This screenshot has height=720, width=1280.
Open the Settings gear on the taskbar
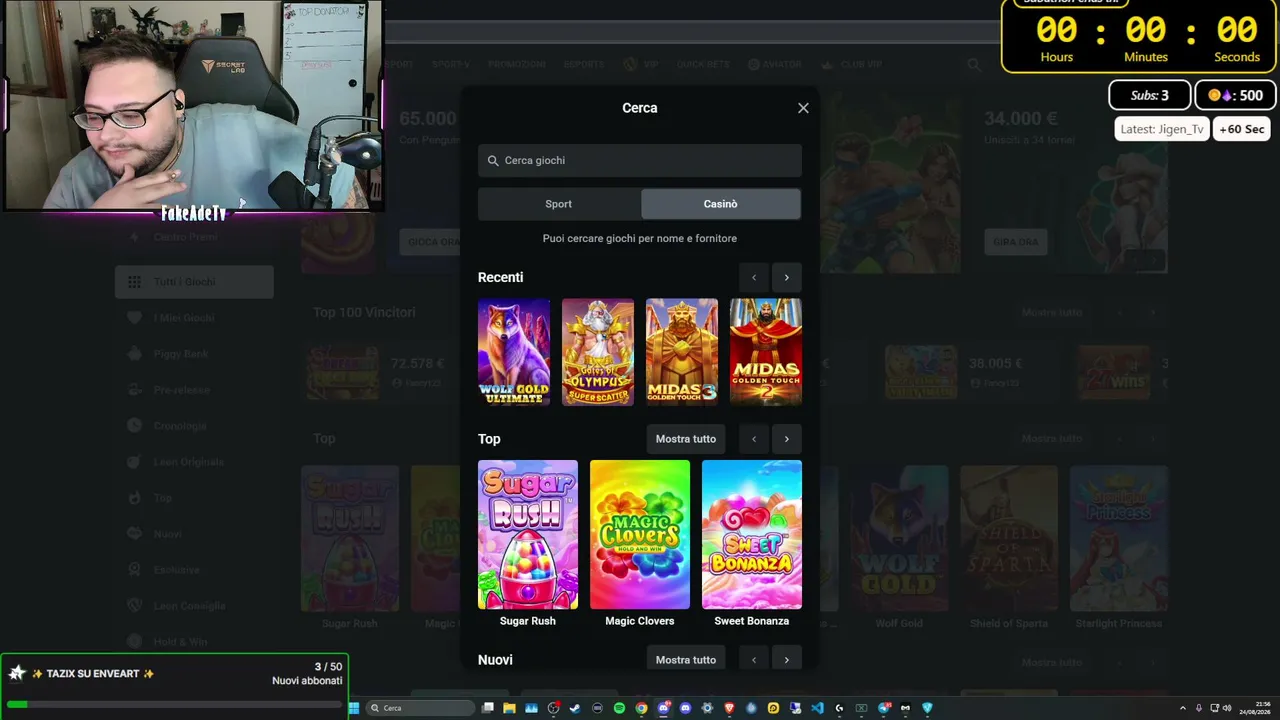coord(707,708)
